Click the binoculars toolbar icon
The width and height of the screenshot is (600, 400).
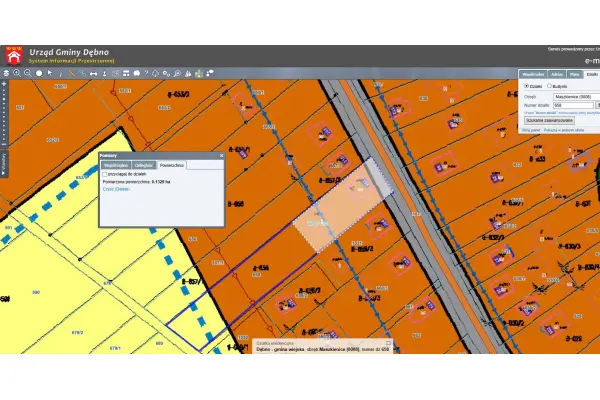(x=188, y=73)
